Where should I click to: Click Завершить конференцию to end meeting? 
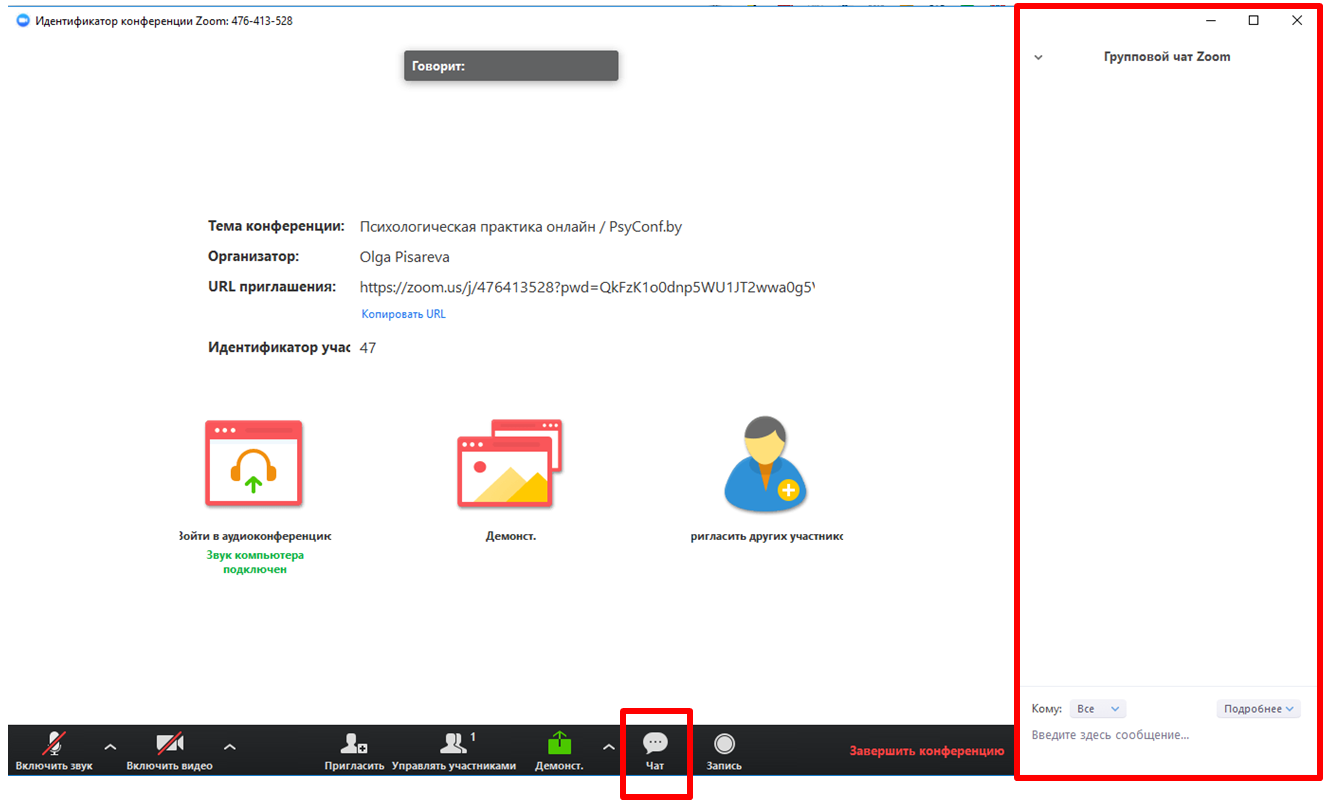tap(926, 751)
